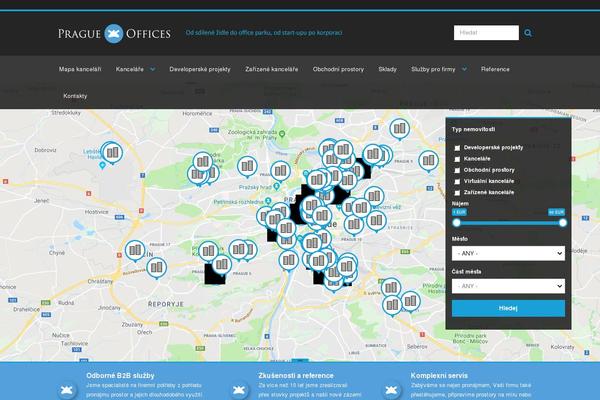The width and height of the screenshot is (600, 400).
Task: Open the Kanceláře menu item
Action: point(130,69)
